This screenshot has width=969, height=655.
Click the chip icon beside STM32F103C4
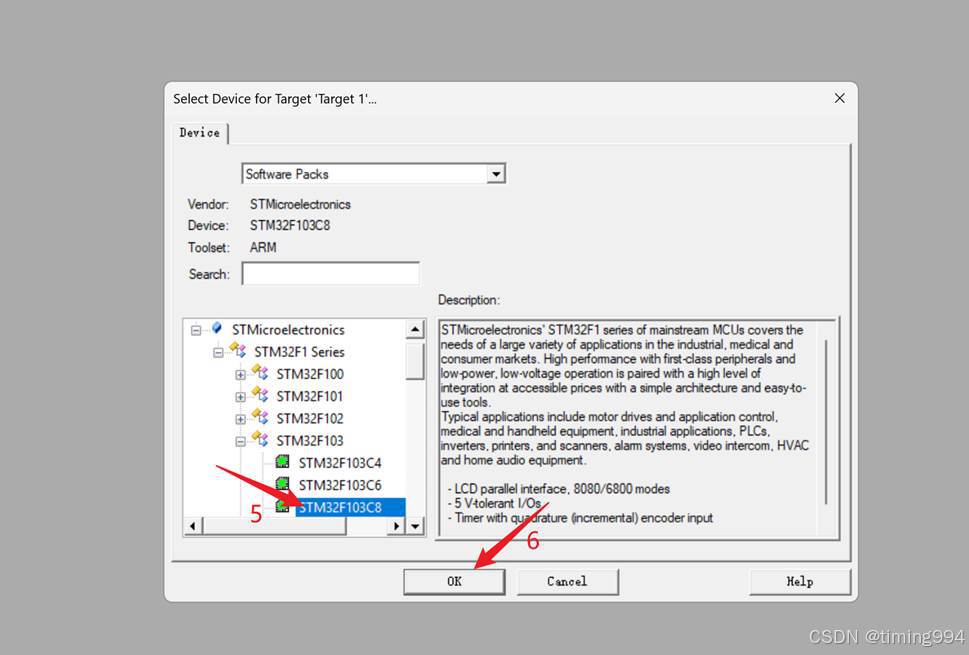click(x=282, y=462)
